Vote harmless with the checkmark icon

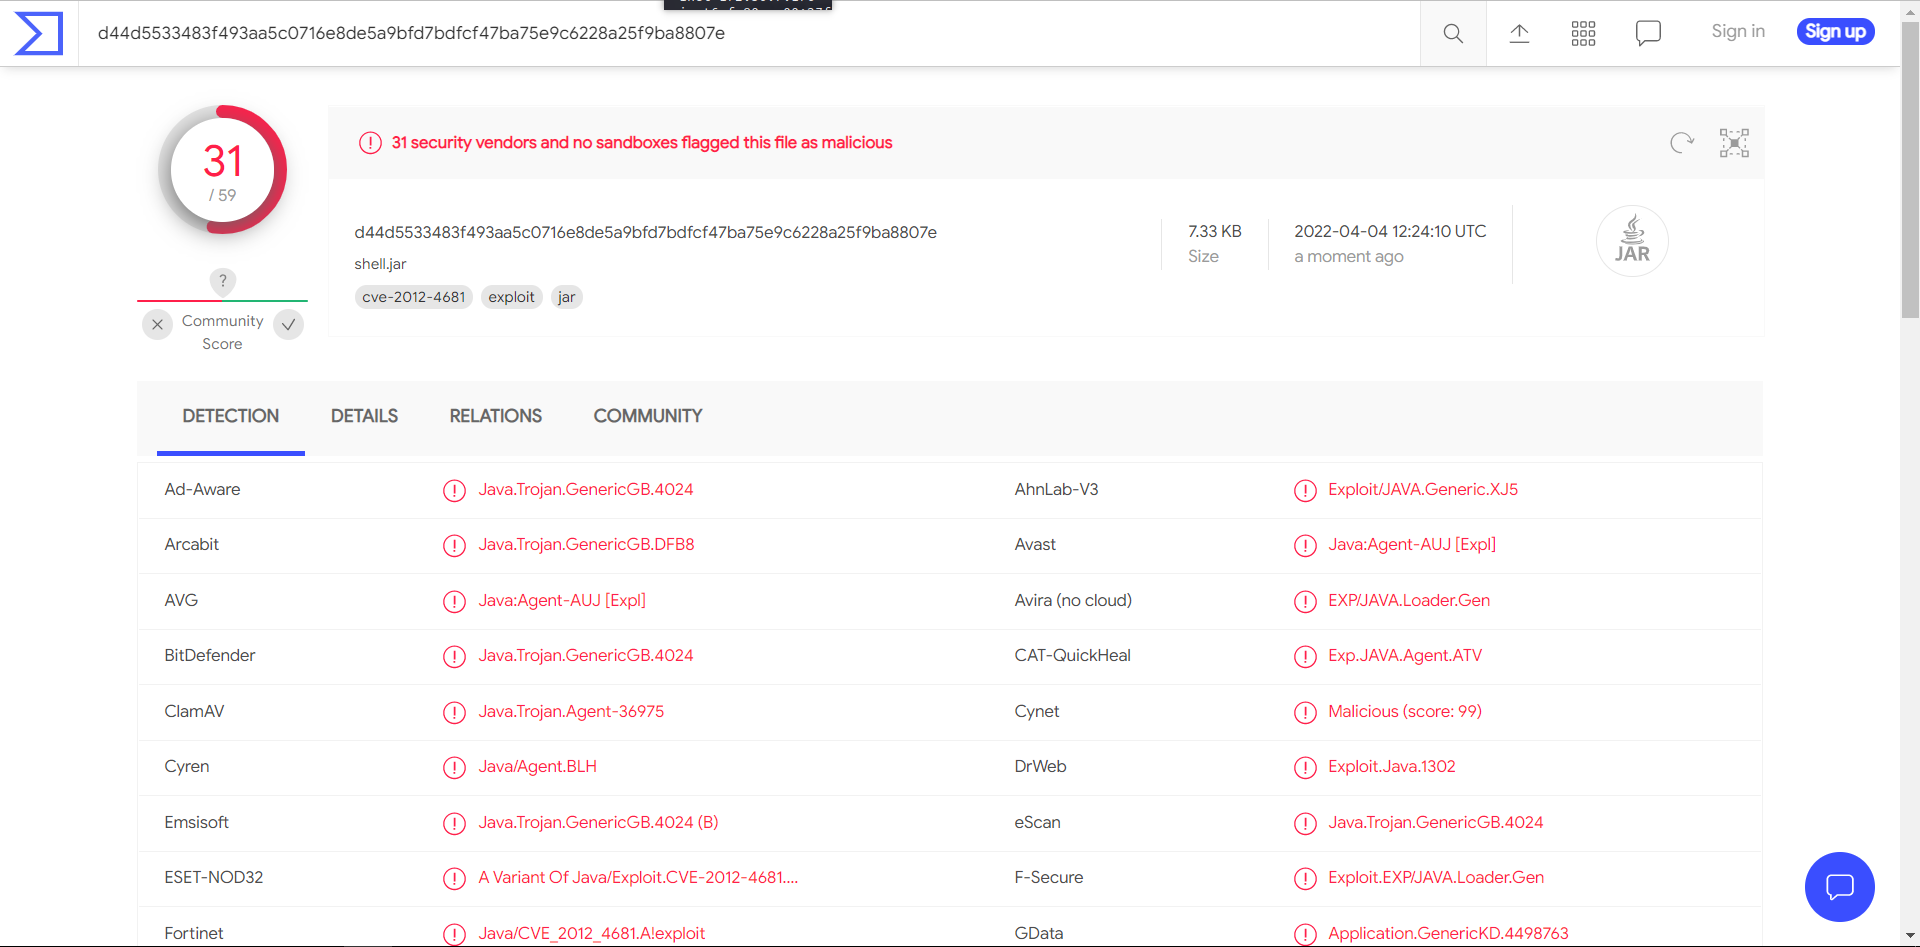click(288, 324)
